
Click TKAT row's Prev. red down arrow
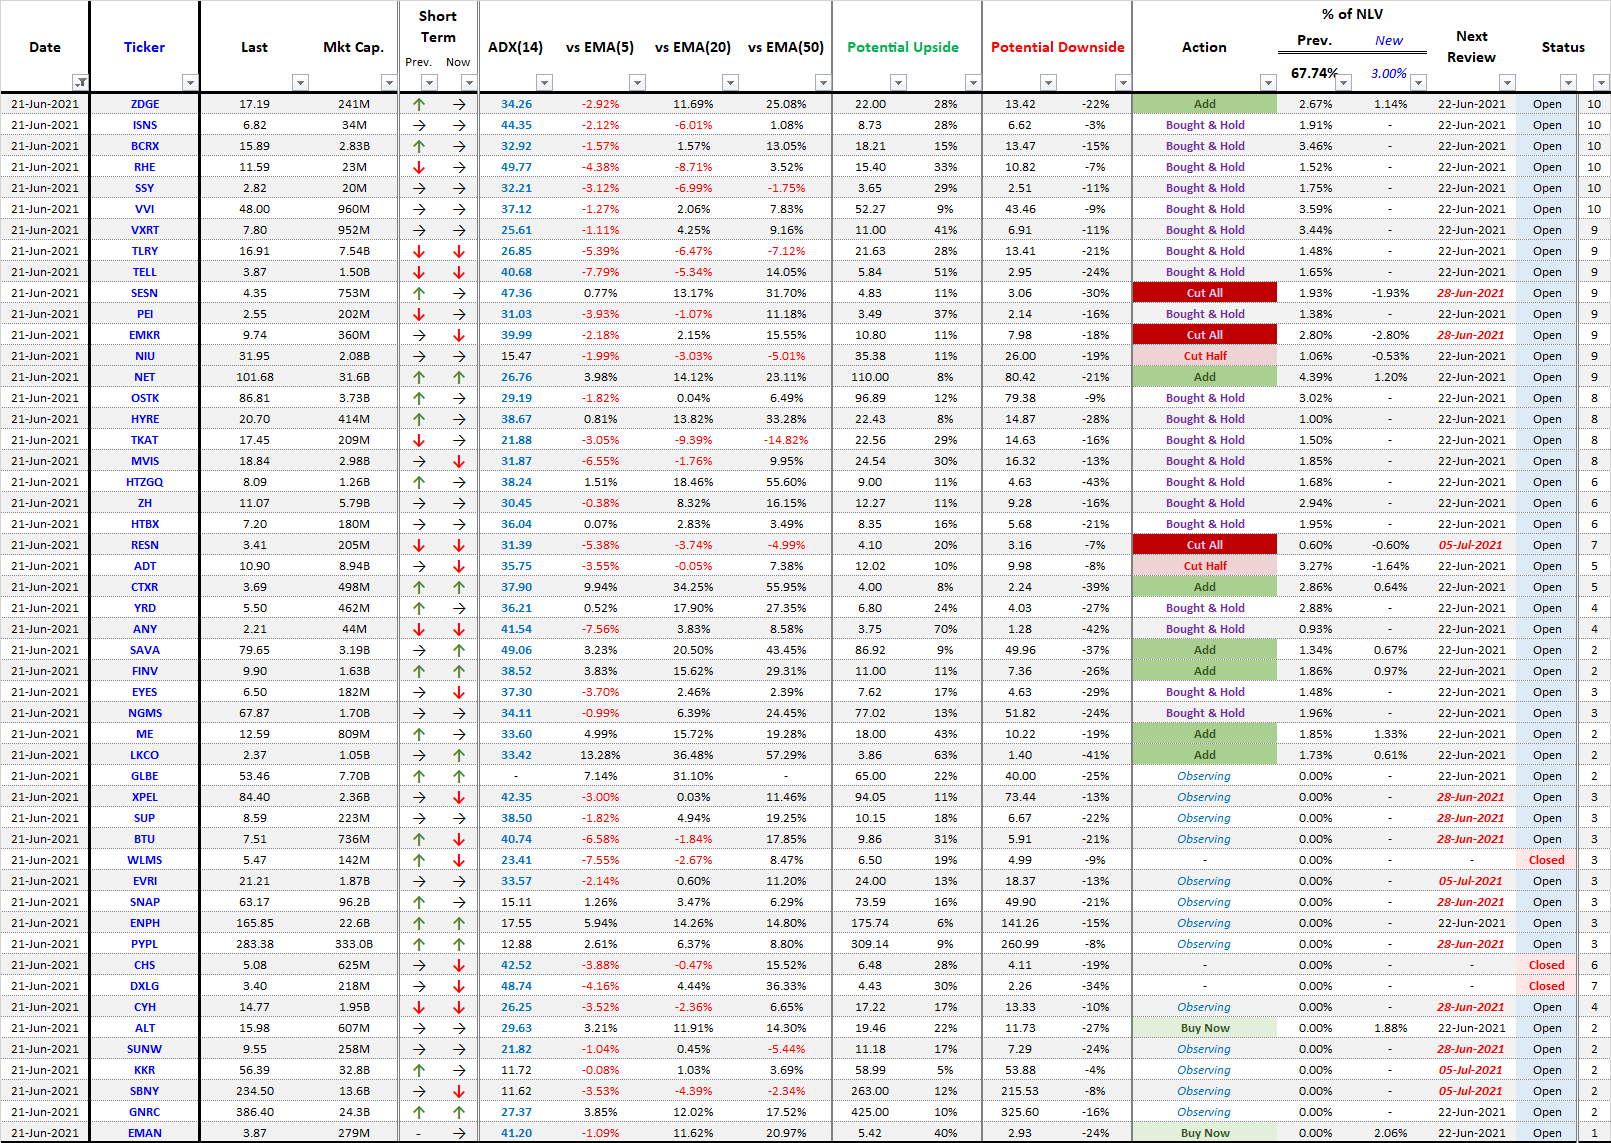[419, 440]
